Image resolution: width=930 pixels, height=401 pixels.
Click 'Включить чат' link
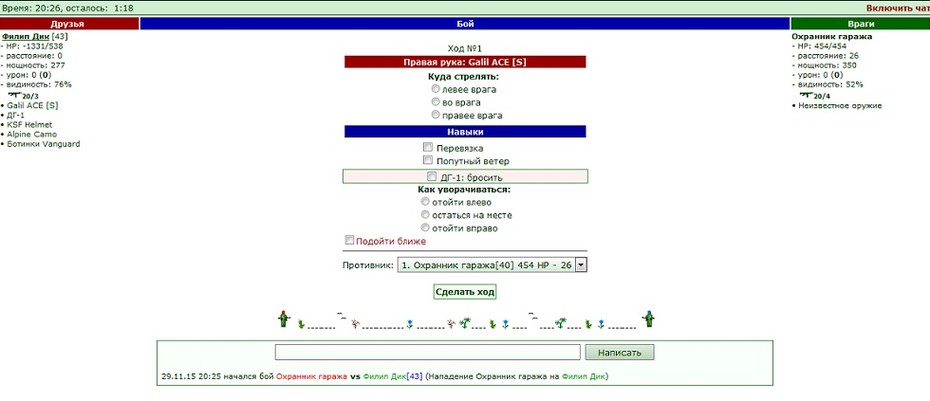(898, 8)
